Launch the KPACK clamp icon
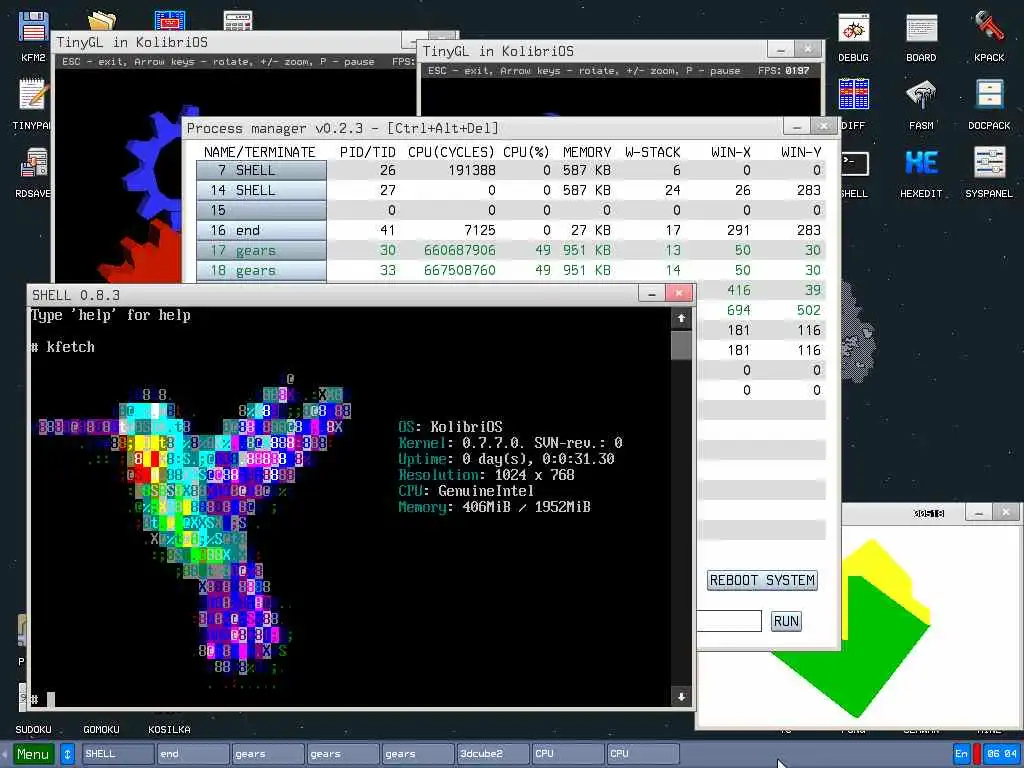The width and height of the screenshot is (1024, 768). tap(989, 29)
